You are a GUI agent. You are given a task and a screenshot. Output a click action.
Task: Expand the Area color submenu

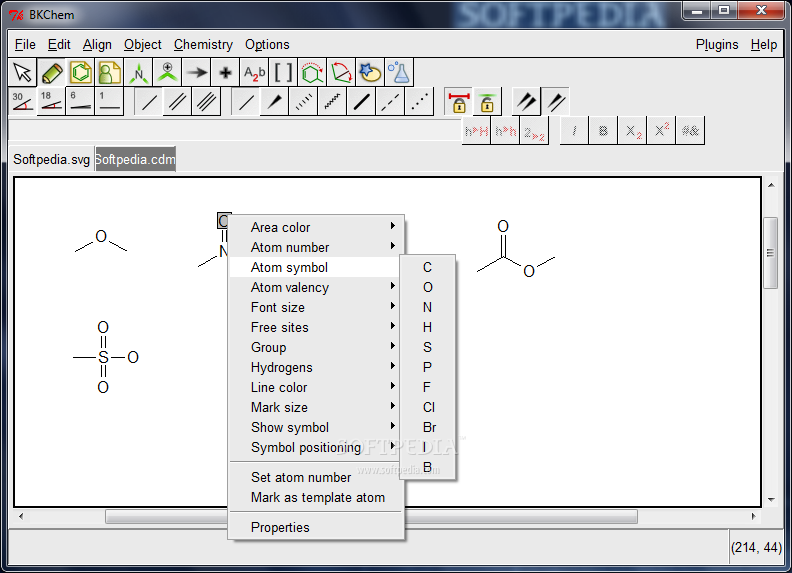(x=316, y=227)
